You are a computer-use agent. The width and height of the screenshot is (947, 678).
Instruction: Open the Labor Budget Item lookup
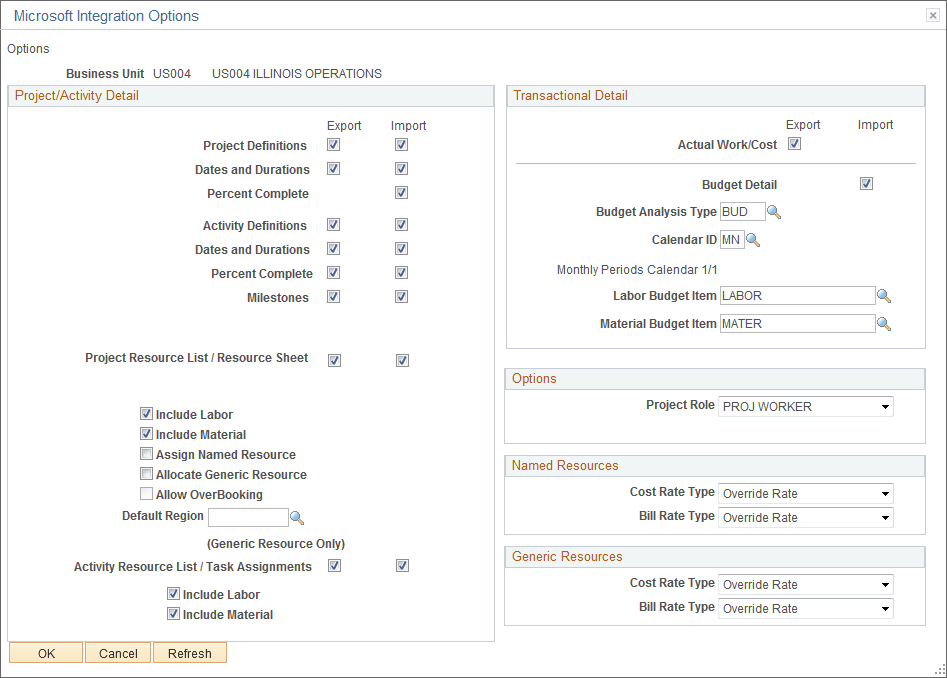pos(885,295)
